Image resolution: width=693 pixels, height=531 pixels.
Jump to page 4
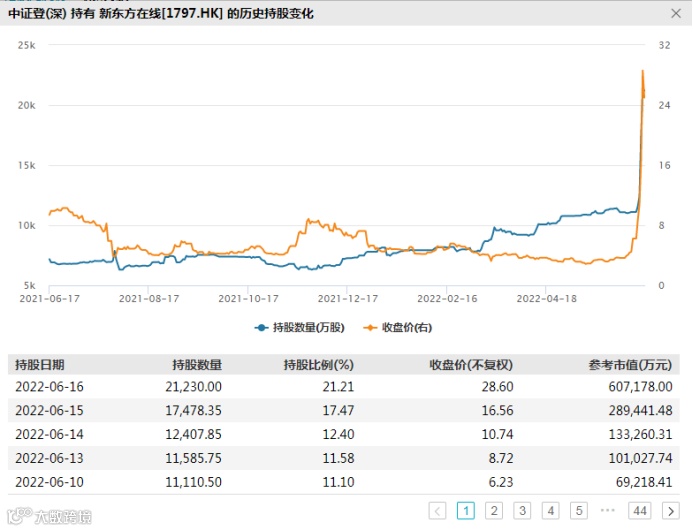551,511
